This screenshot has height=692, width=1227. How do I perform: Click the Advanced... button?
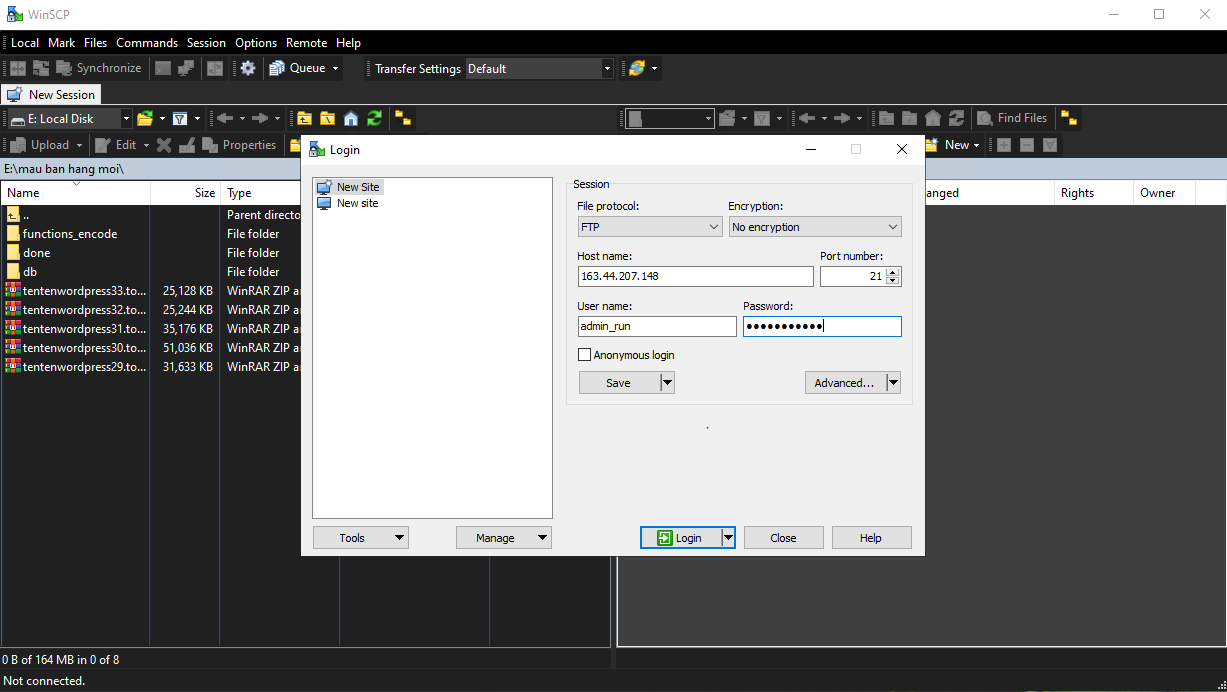pyautogui.click(x=845, y=383)
